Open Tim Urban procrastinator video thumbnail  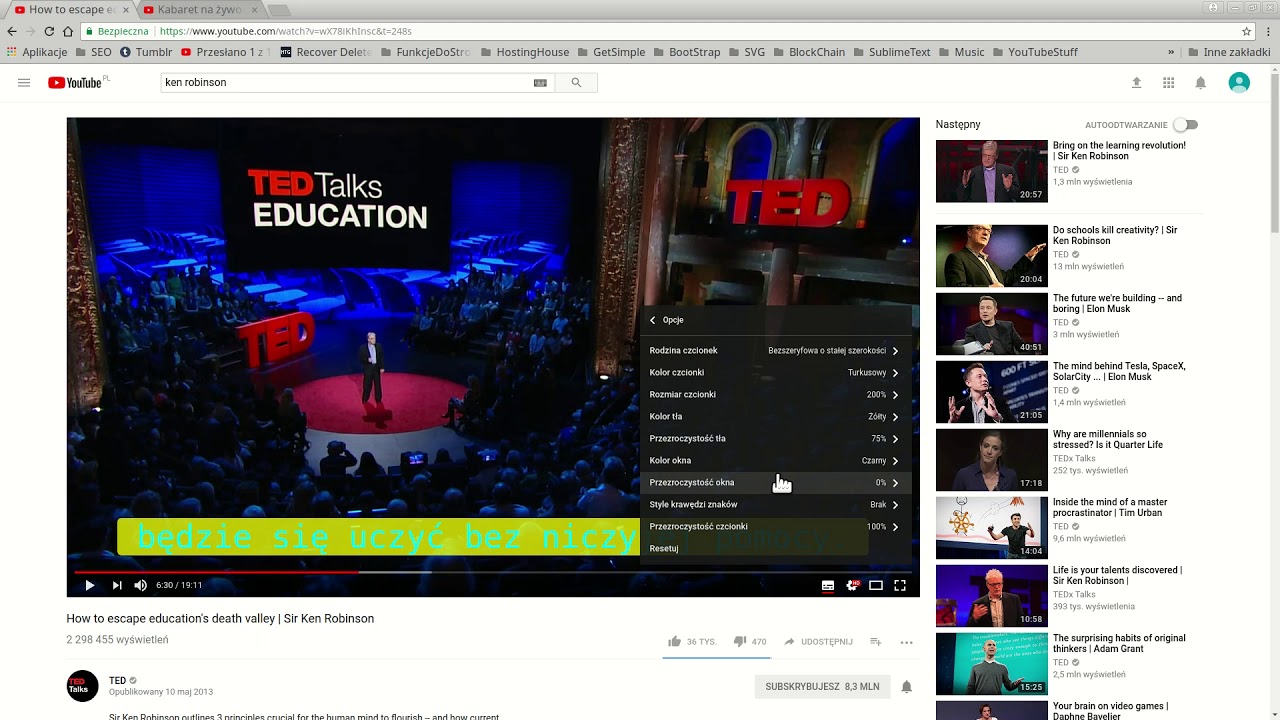[x=991, y=527]
